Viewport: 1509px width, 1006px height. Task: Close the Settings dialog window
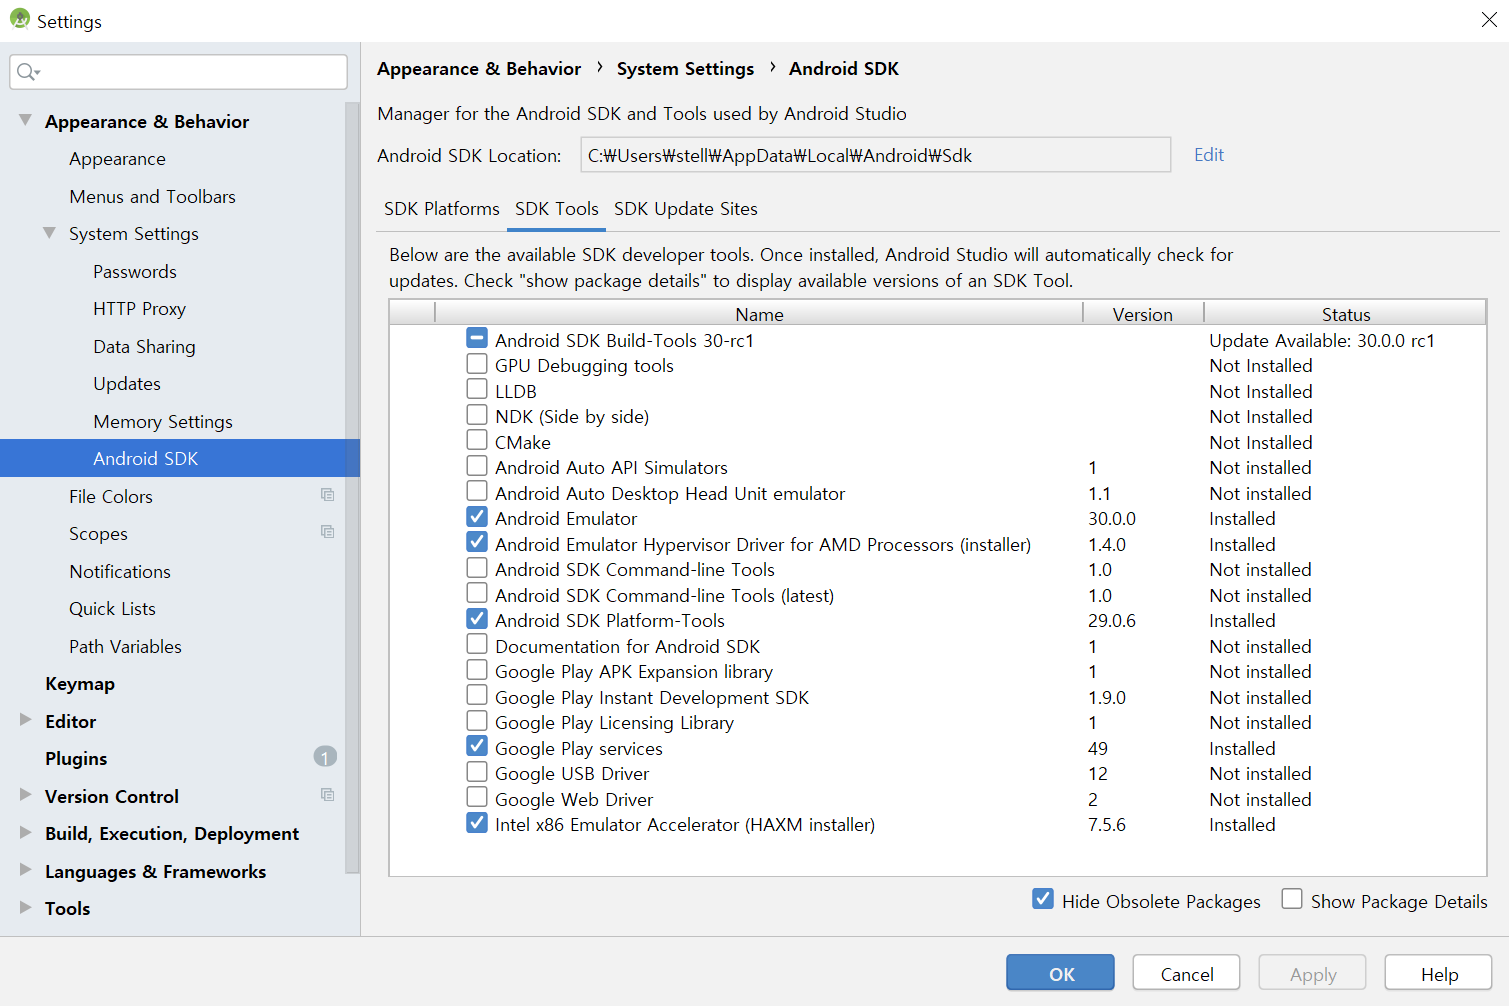click(x=1489, y=20)
